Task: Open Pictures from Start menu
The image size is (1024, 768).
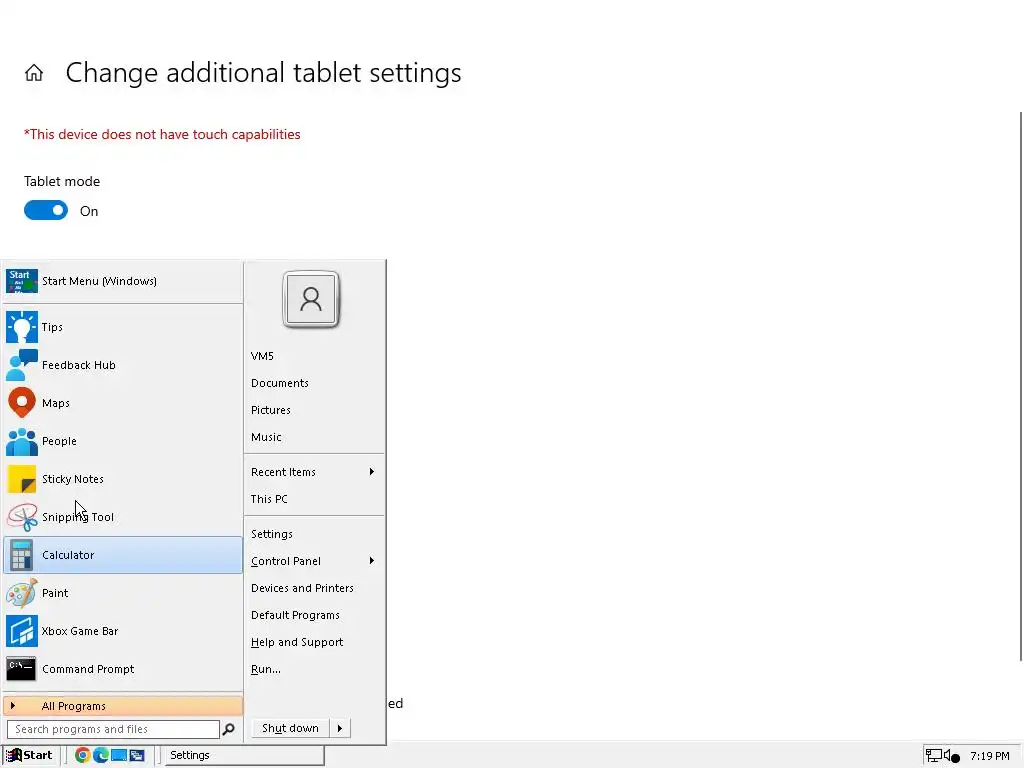Action: pyautogui.click(x=270, y=410)
